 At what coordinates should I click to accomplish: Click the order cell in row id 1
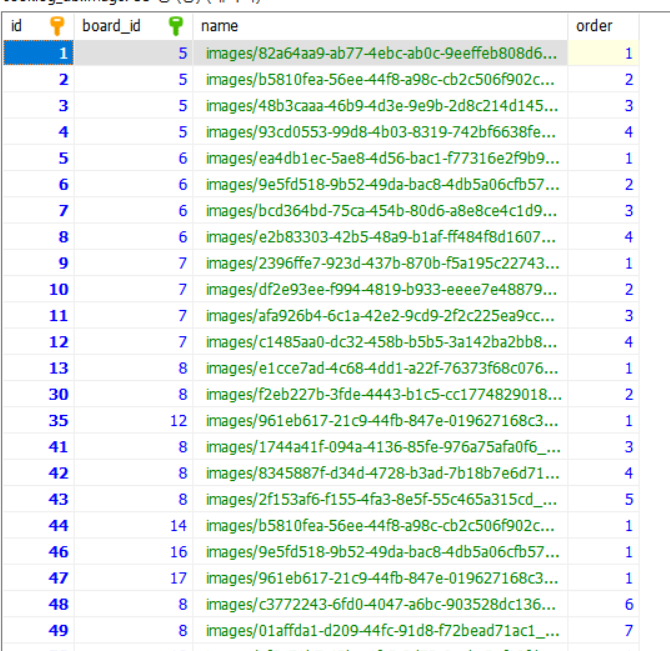pyautogui.click(x=603, y=53)
